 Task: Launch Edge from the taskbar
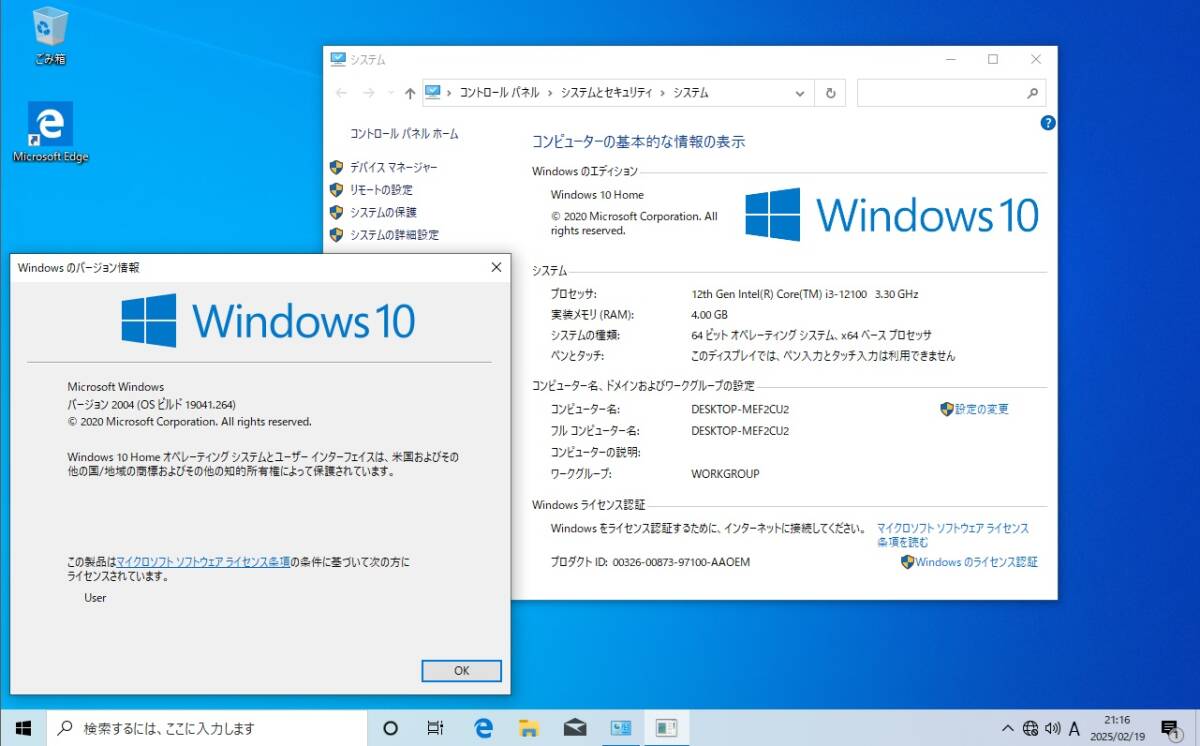[x=483, y=728]
